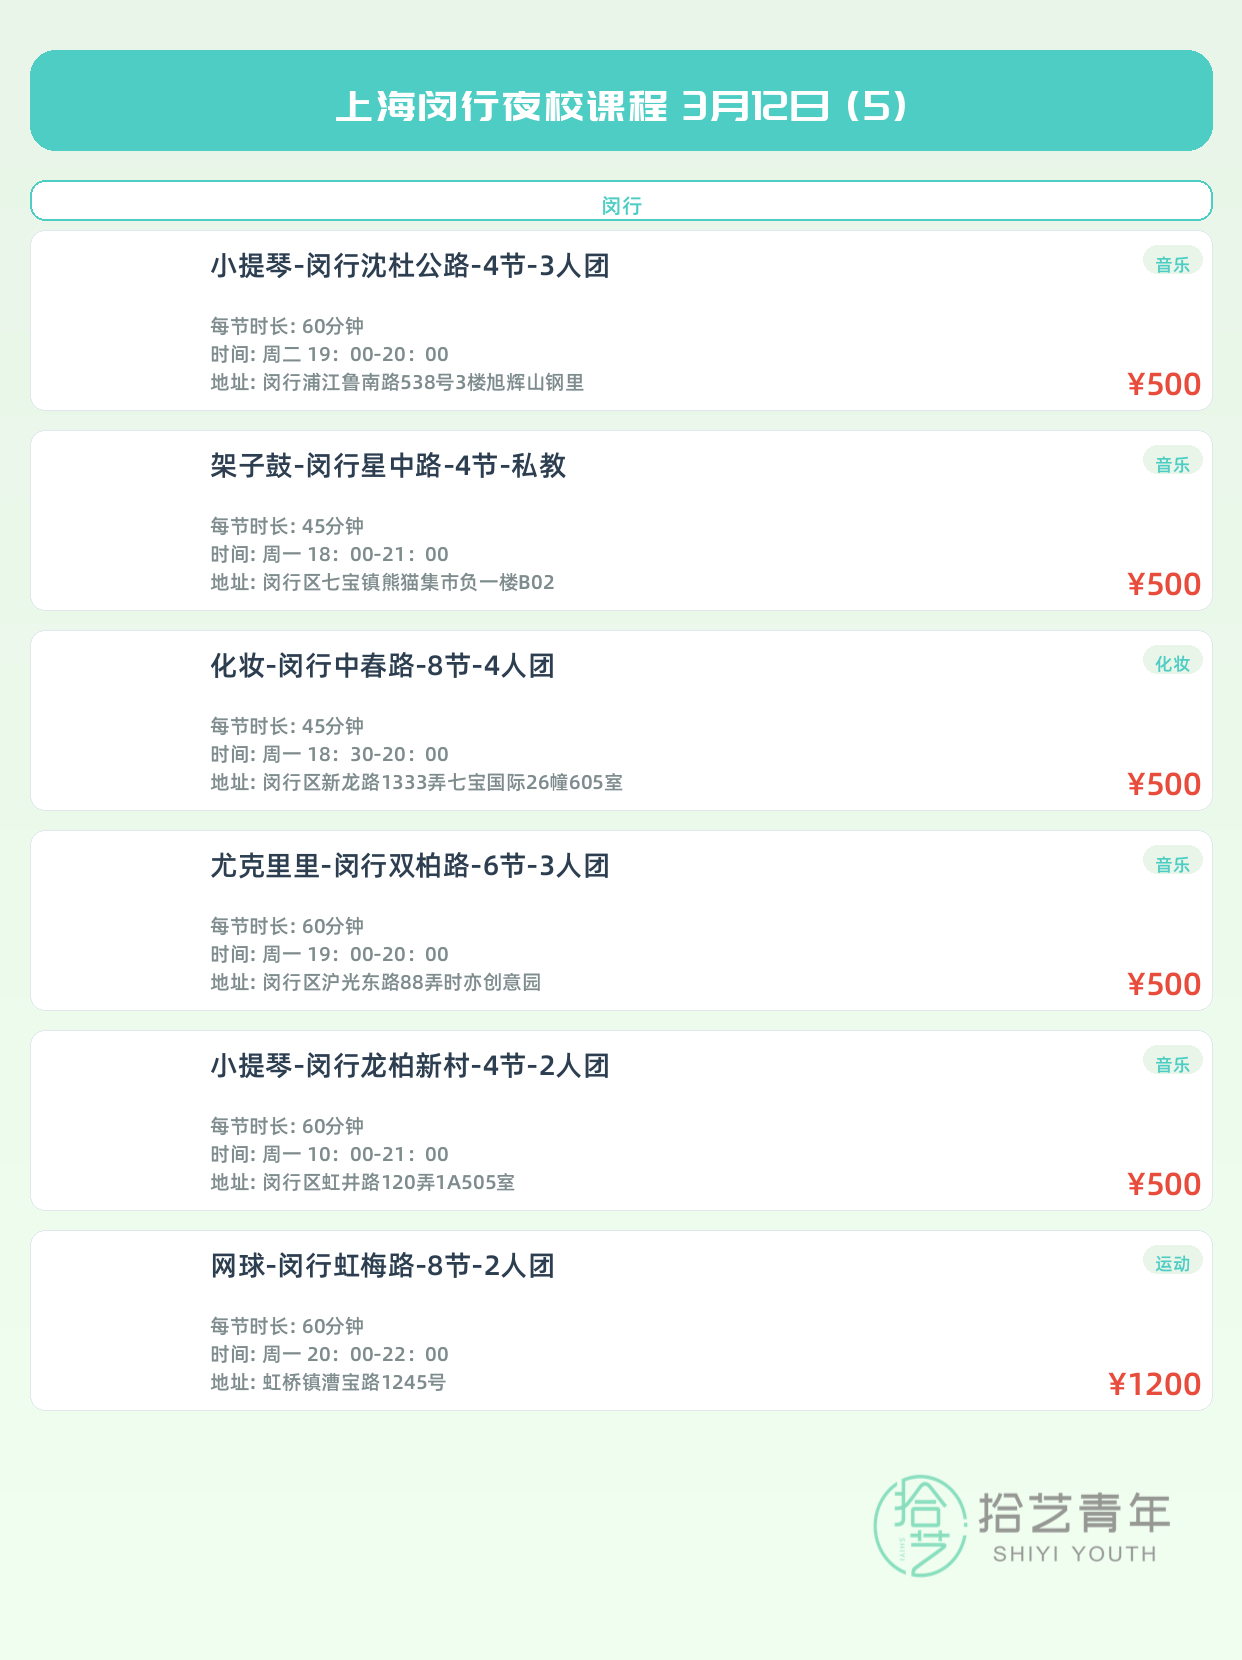Screen dimensions: 1242x1660
Task: Open the 化妆-闵行中春路-8节-4人团 course
Action: coord(382,666)
